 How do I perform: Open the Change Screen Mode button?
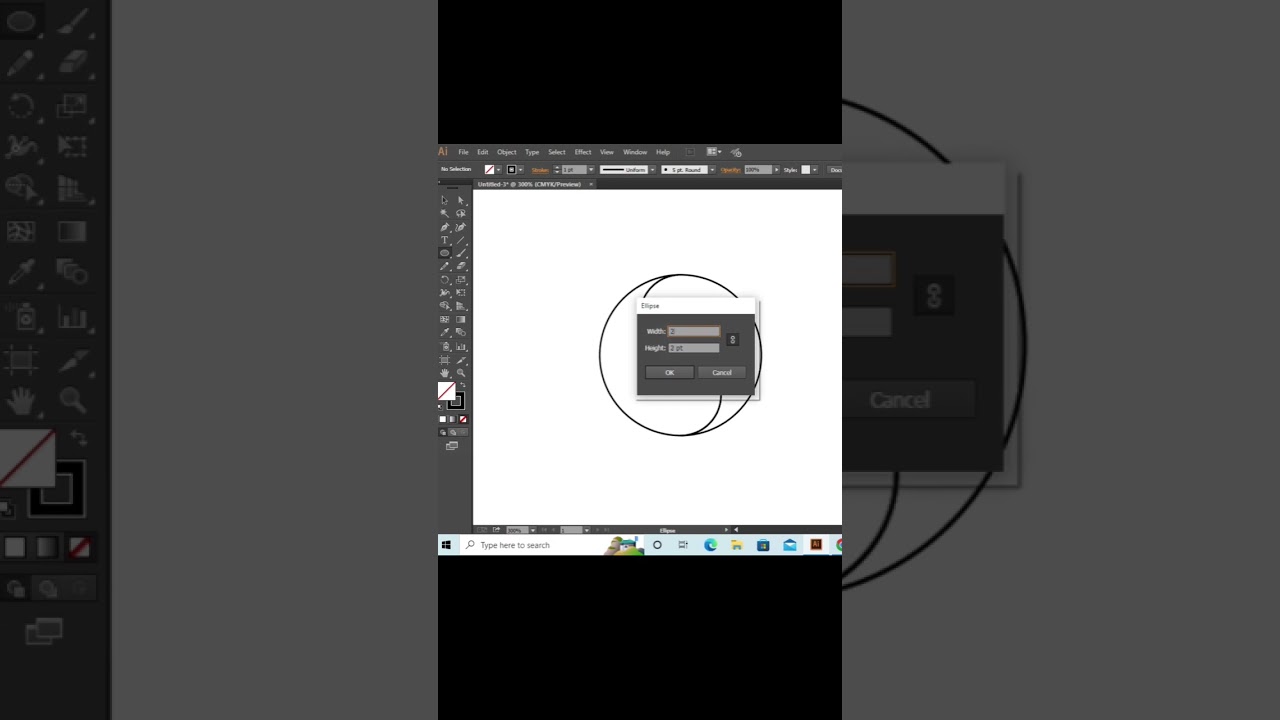click(452, 446)
